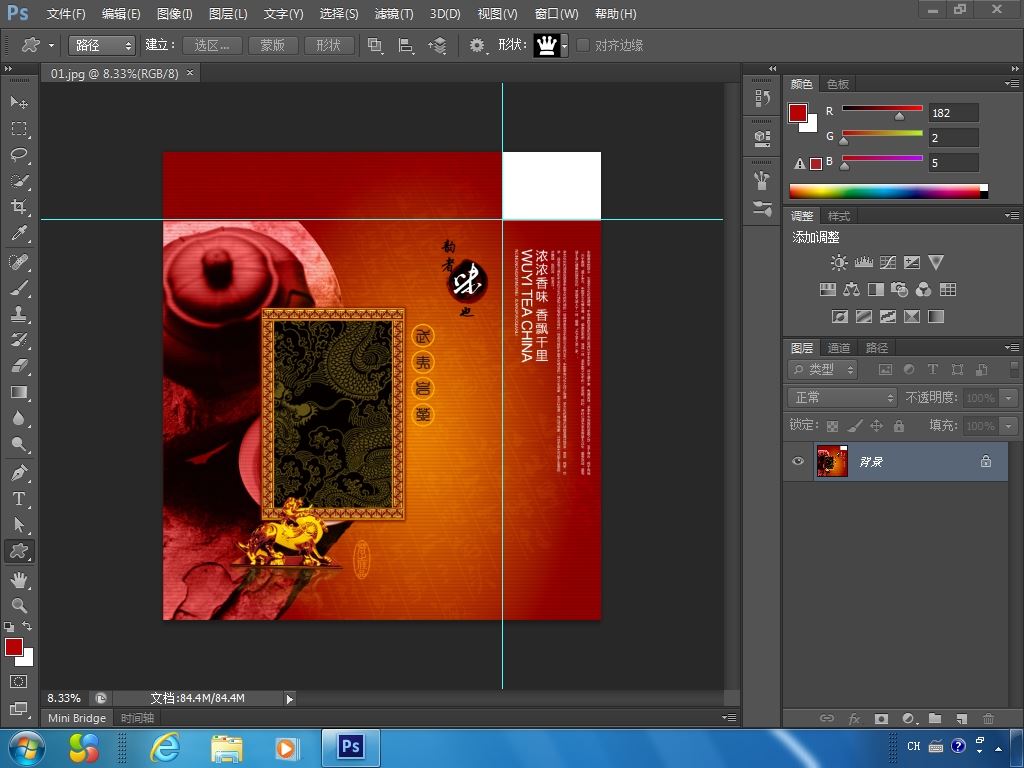Open the 滤镜(T) menu
Screen dimensions: 1024x768
[x=393, y=14]
